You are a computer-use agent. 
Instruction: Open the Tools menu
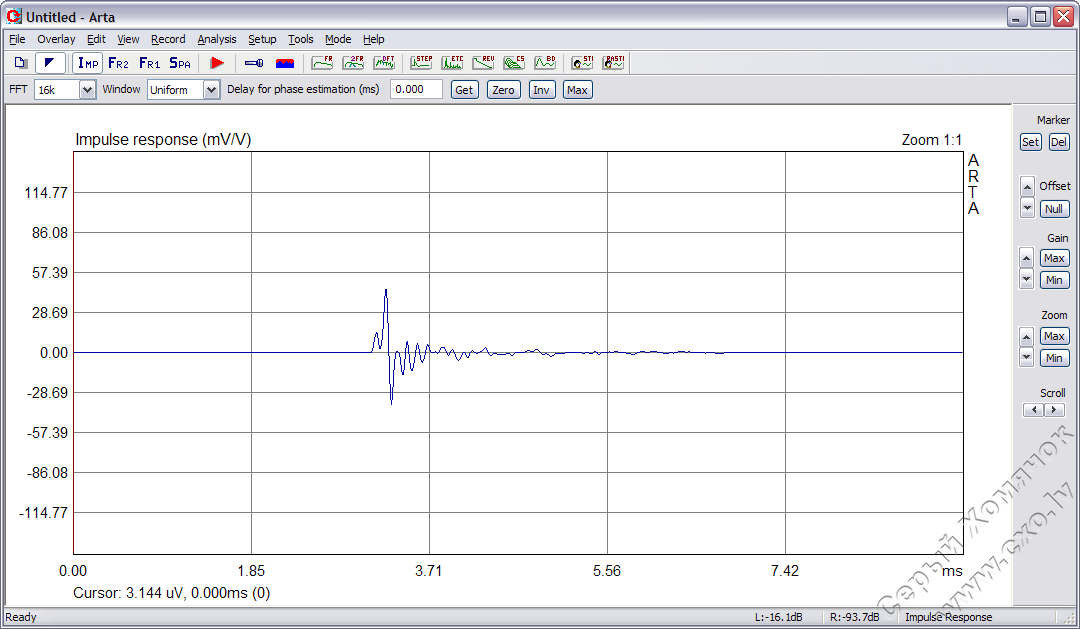300,39
